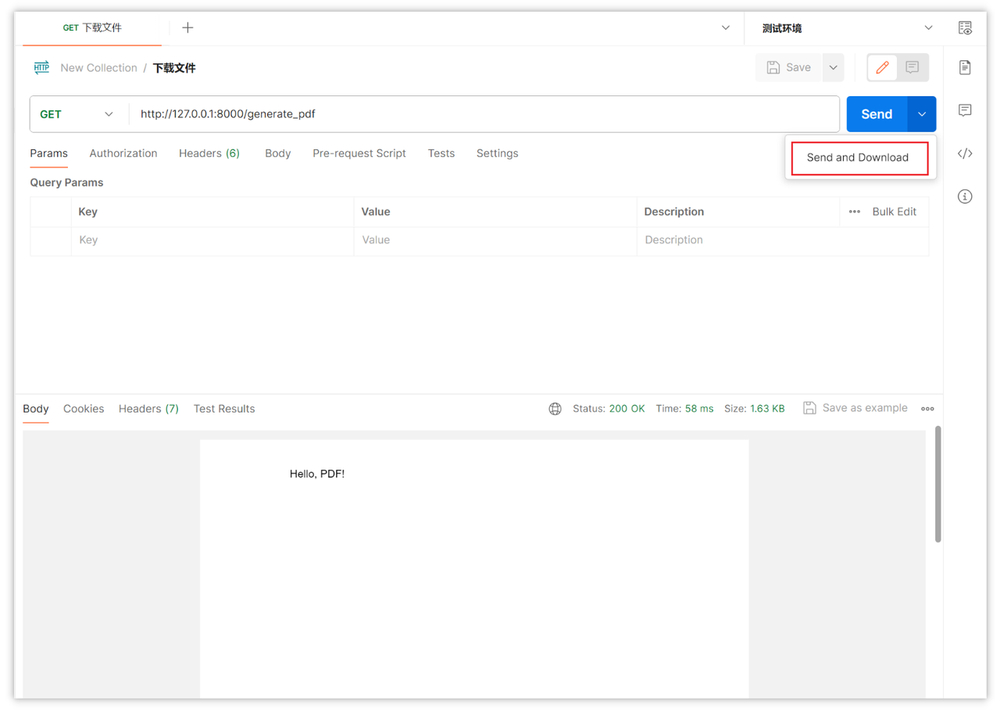Viewport: 1000px width, 712px height.
Task: Open the Cookies response tab
Action: point(83,408)
